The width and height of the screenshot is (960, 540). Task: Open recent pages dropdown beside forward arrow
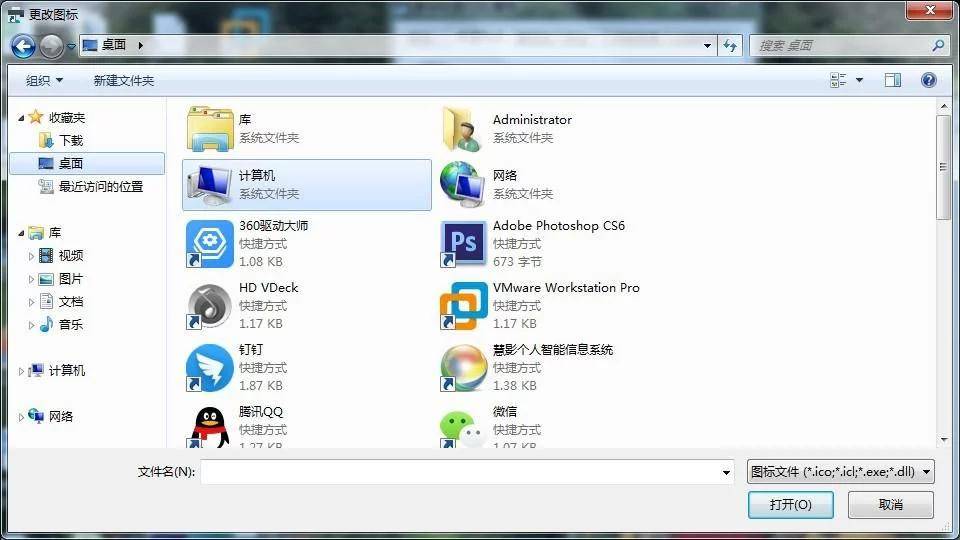(x=71, y=47)
